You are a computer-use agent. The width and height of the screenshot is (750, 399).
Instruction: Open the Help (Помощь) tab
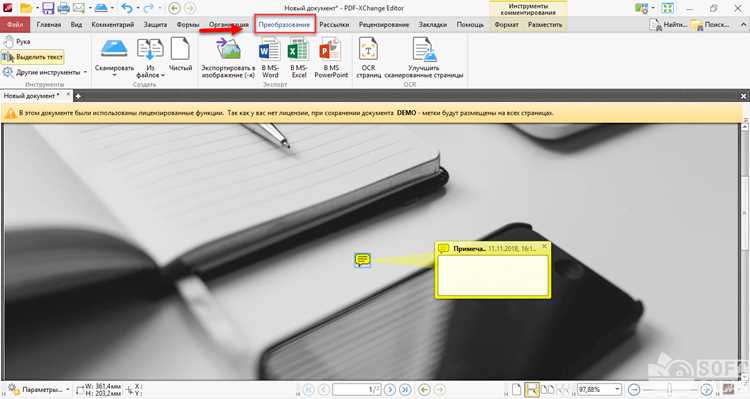470,24
